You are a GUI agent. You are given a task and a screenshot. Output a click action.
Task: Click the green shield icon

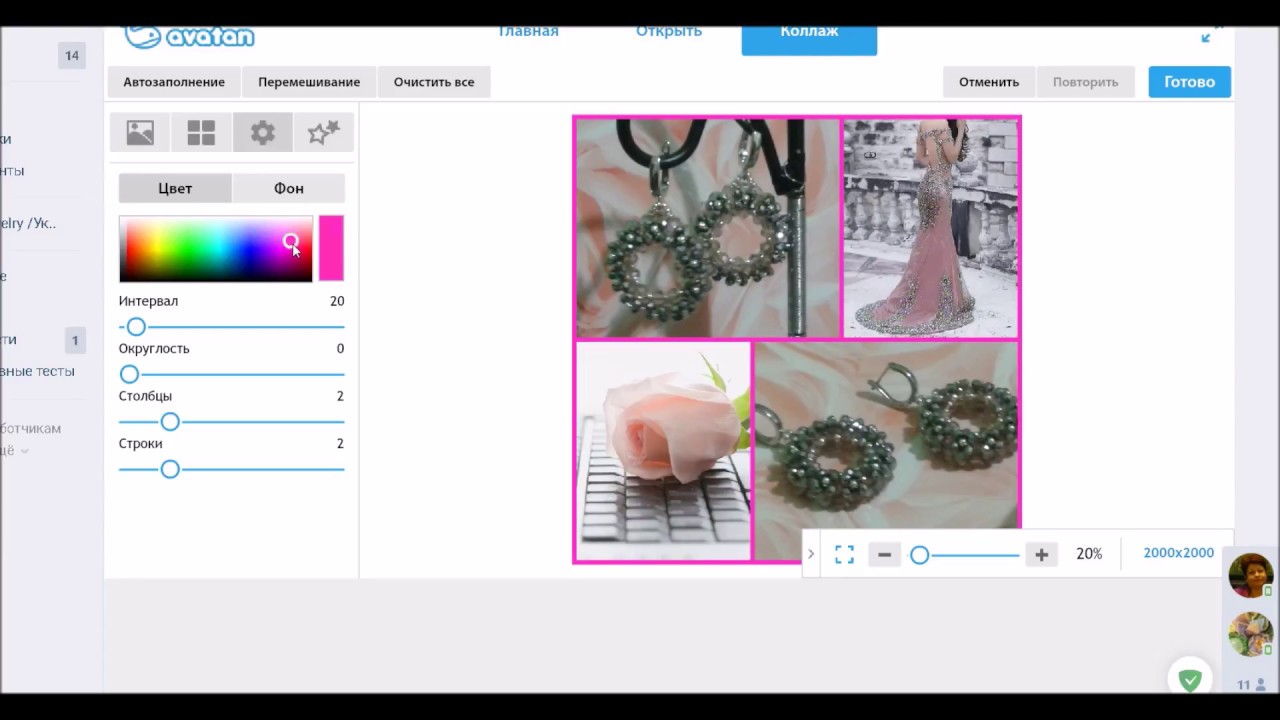click(1190, 680)
